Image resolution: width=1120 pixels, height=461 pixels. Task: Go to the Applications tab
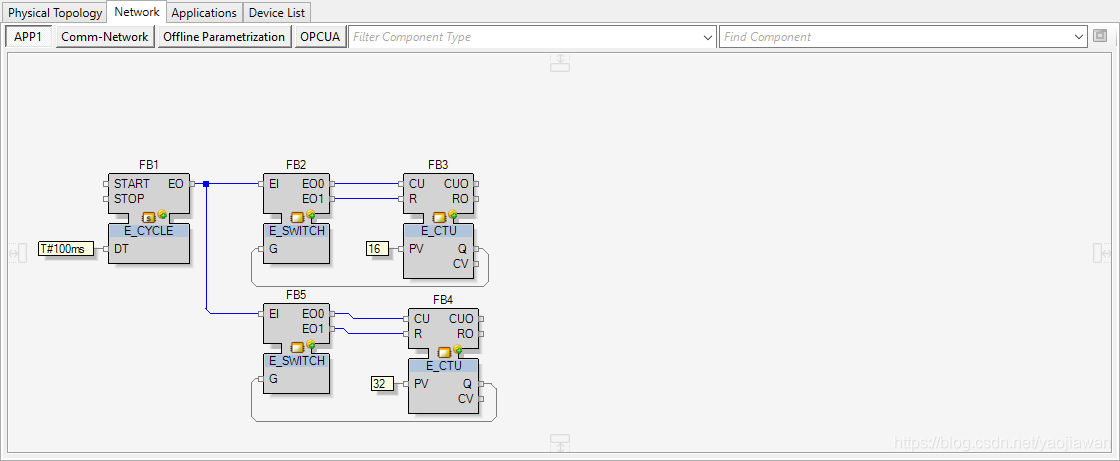(204, 13)
